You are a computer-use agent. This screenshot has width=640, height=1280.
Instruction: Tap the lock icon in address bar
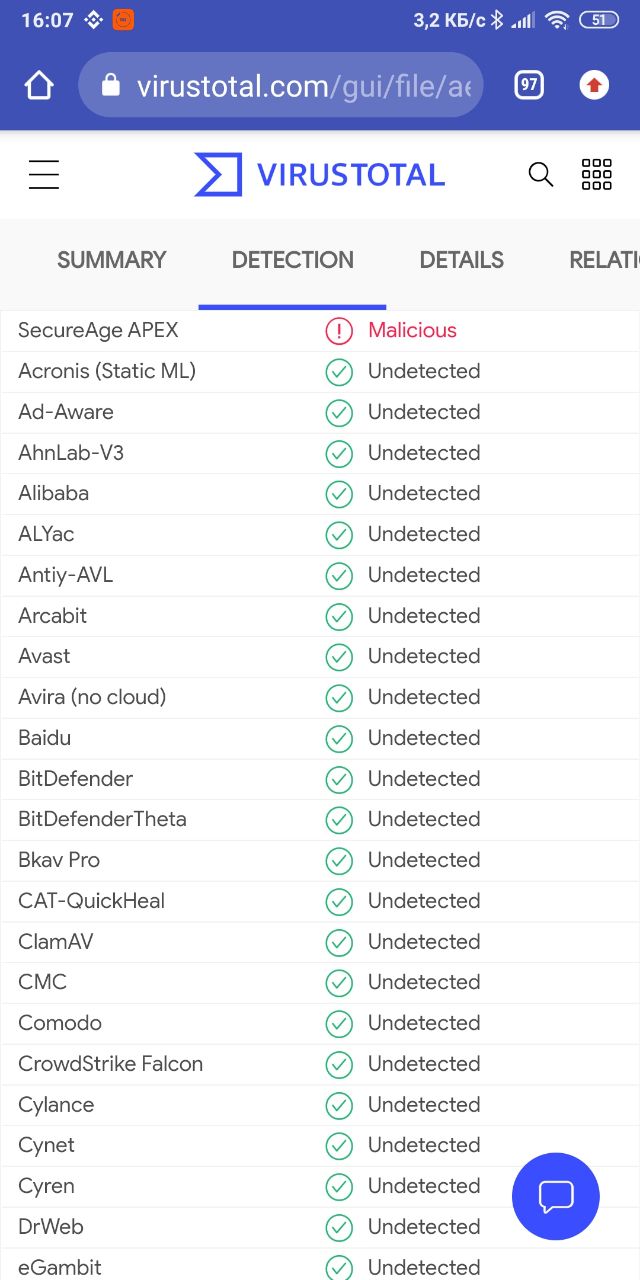111,86
